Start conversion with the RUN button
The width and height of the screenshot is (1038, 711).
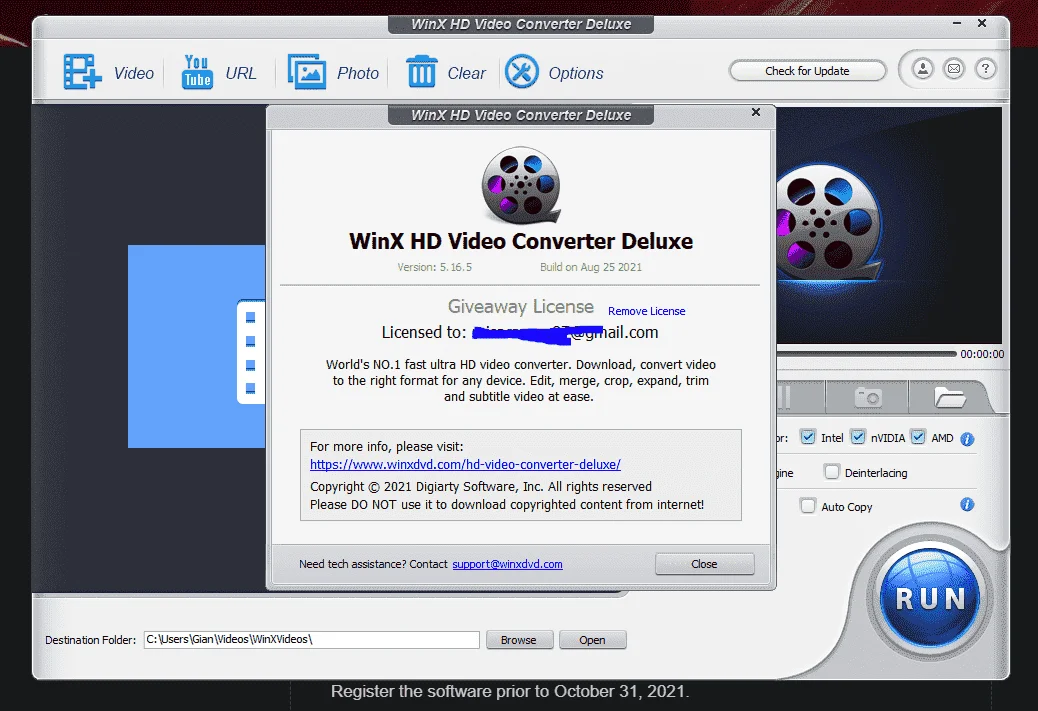point(929,598)
